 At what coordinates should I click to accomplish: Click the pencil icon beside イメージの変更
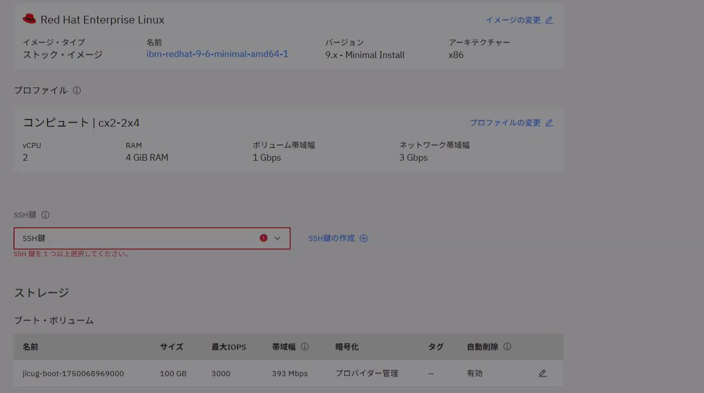(549, 20)
